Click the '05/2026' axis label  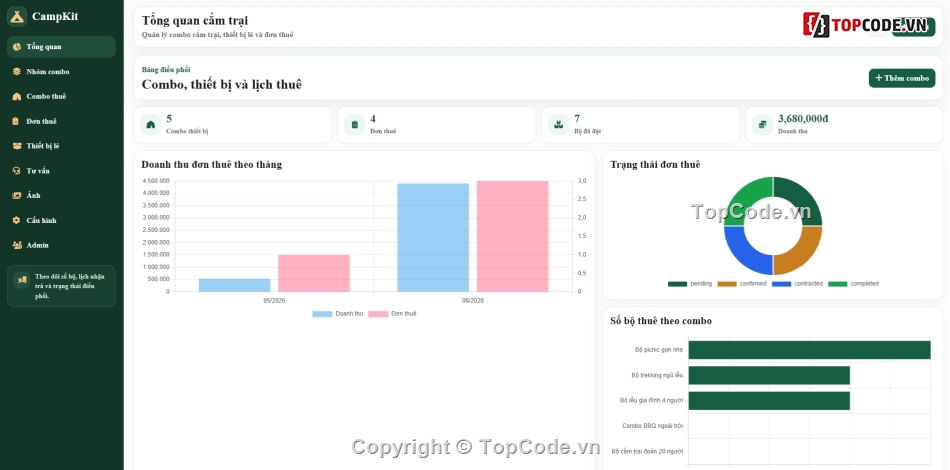tap(274, 300)
